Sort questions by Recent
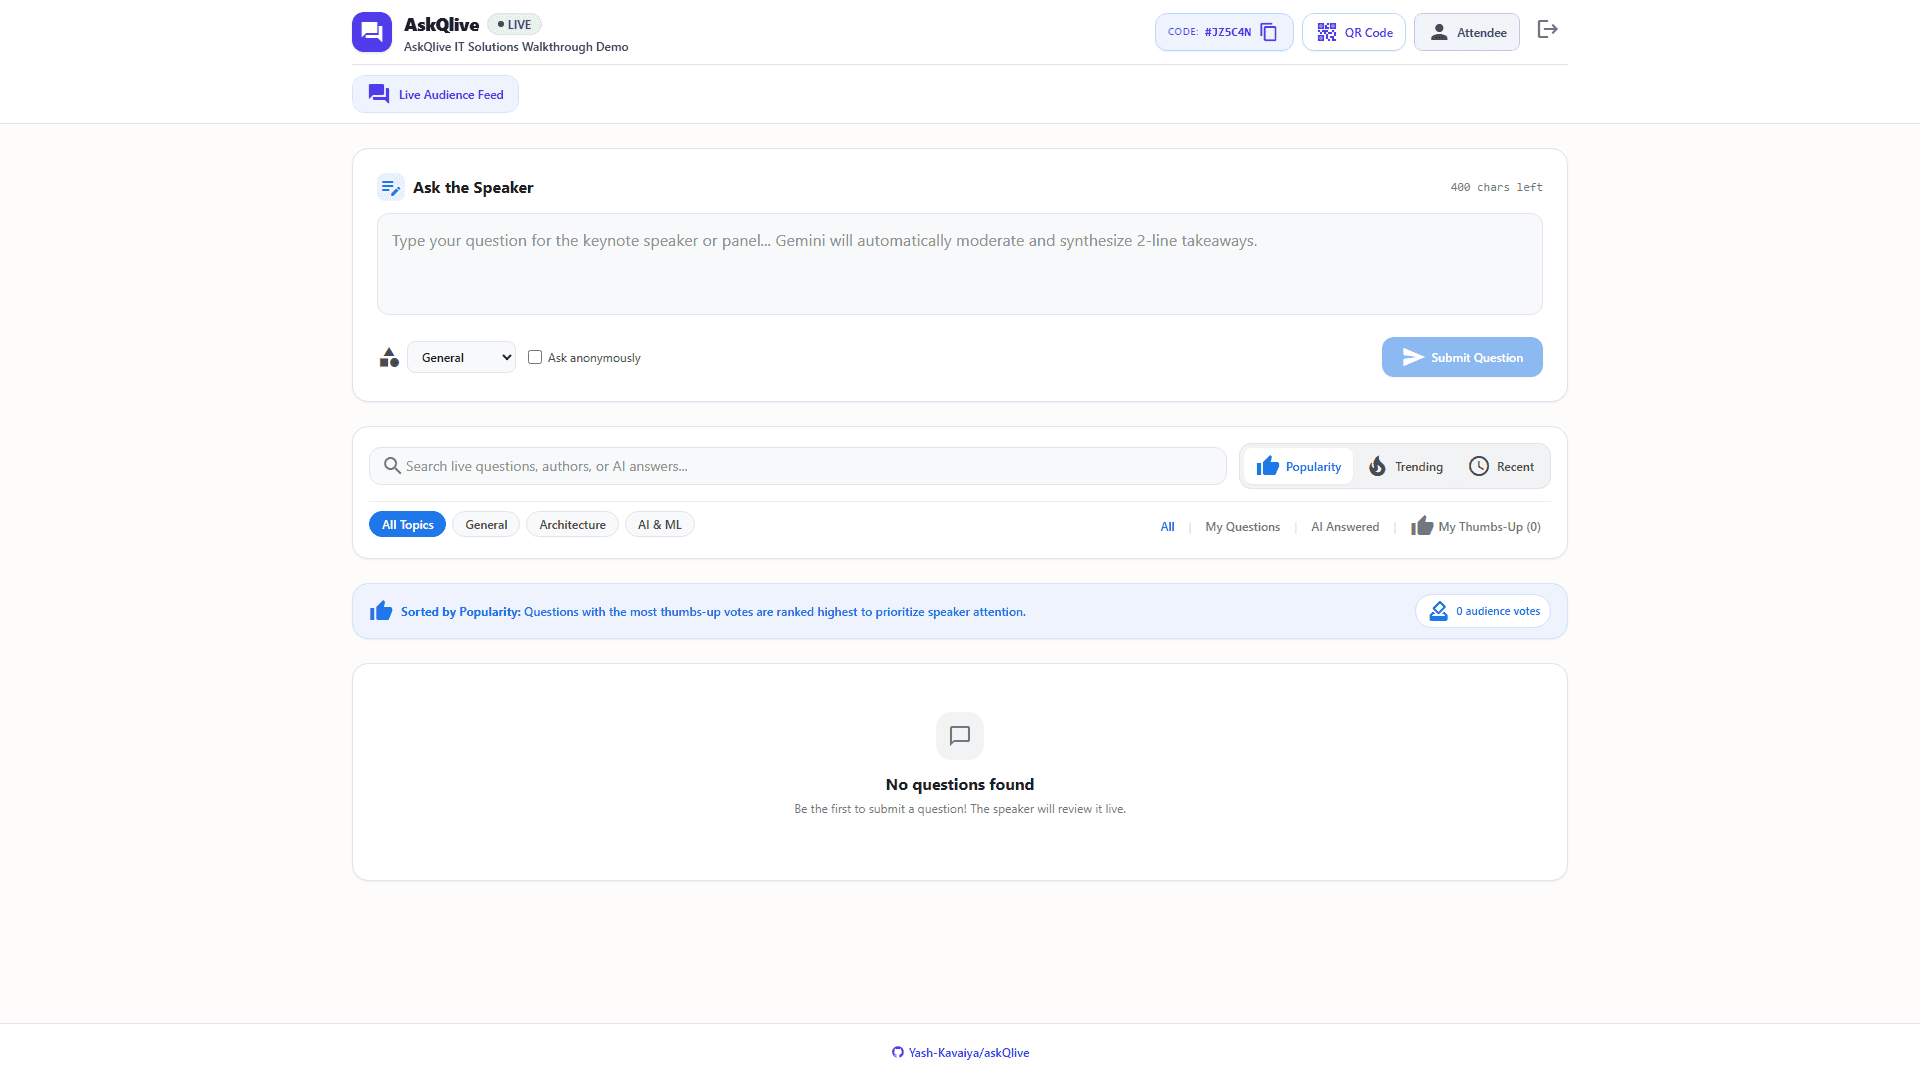1920x1080 pixels. pos(1501,466)
